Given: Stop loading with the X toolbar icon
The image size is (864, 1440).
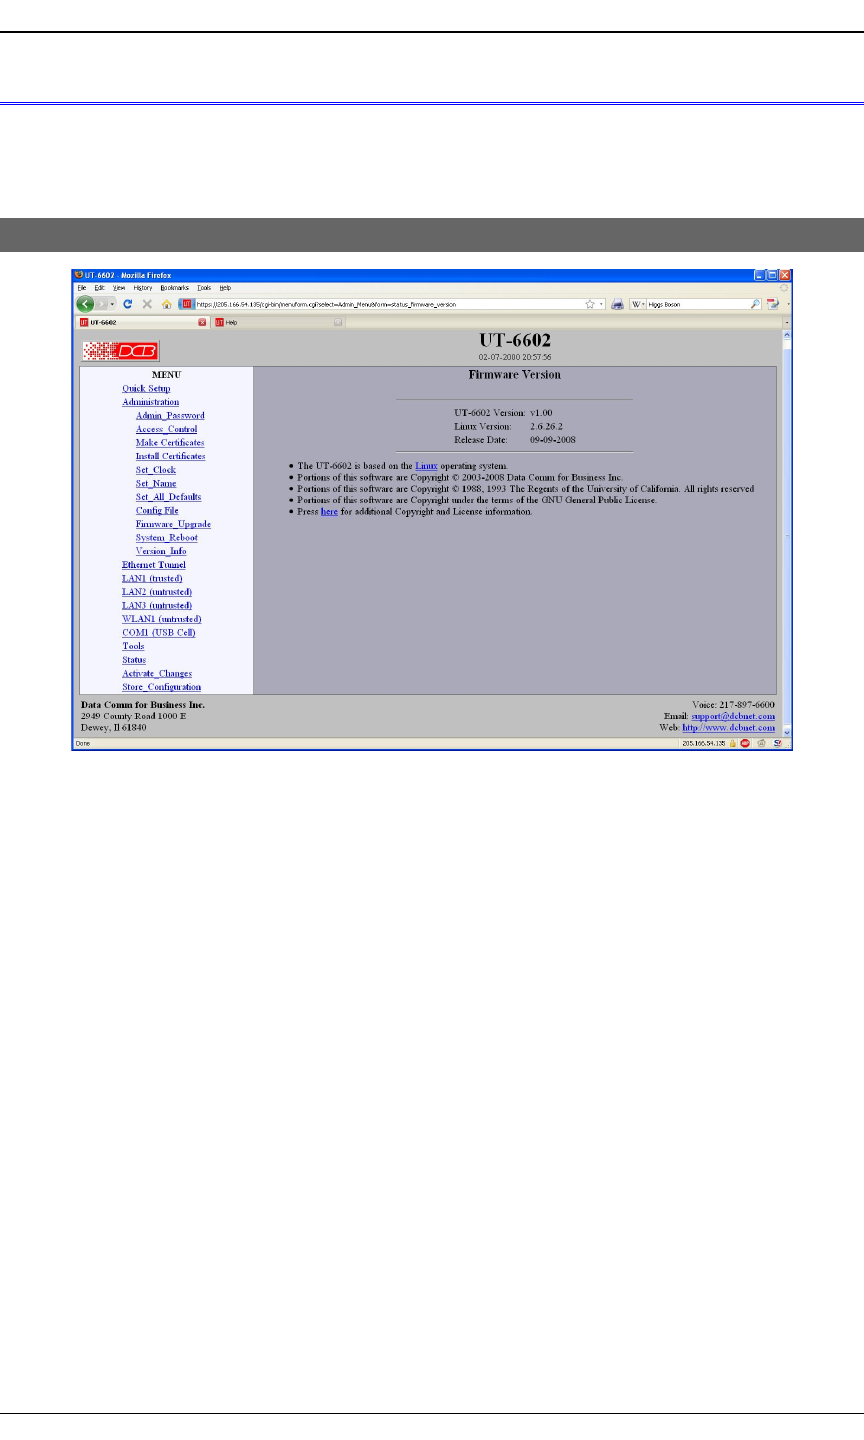Looking at the screenshot, I should click(x=147, y=304).
